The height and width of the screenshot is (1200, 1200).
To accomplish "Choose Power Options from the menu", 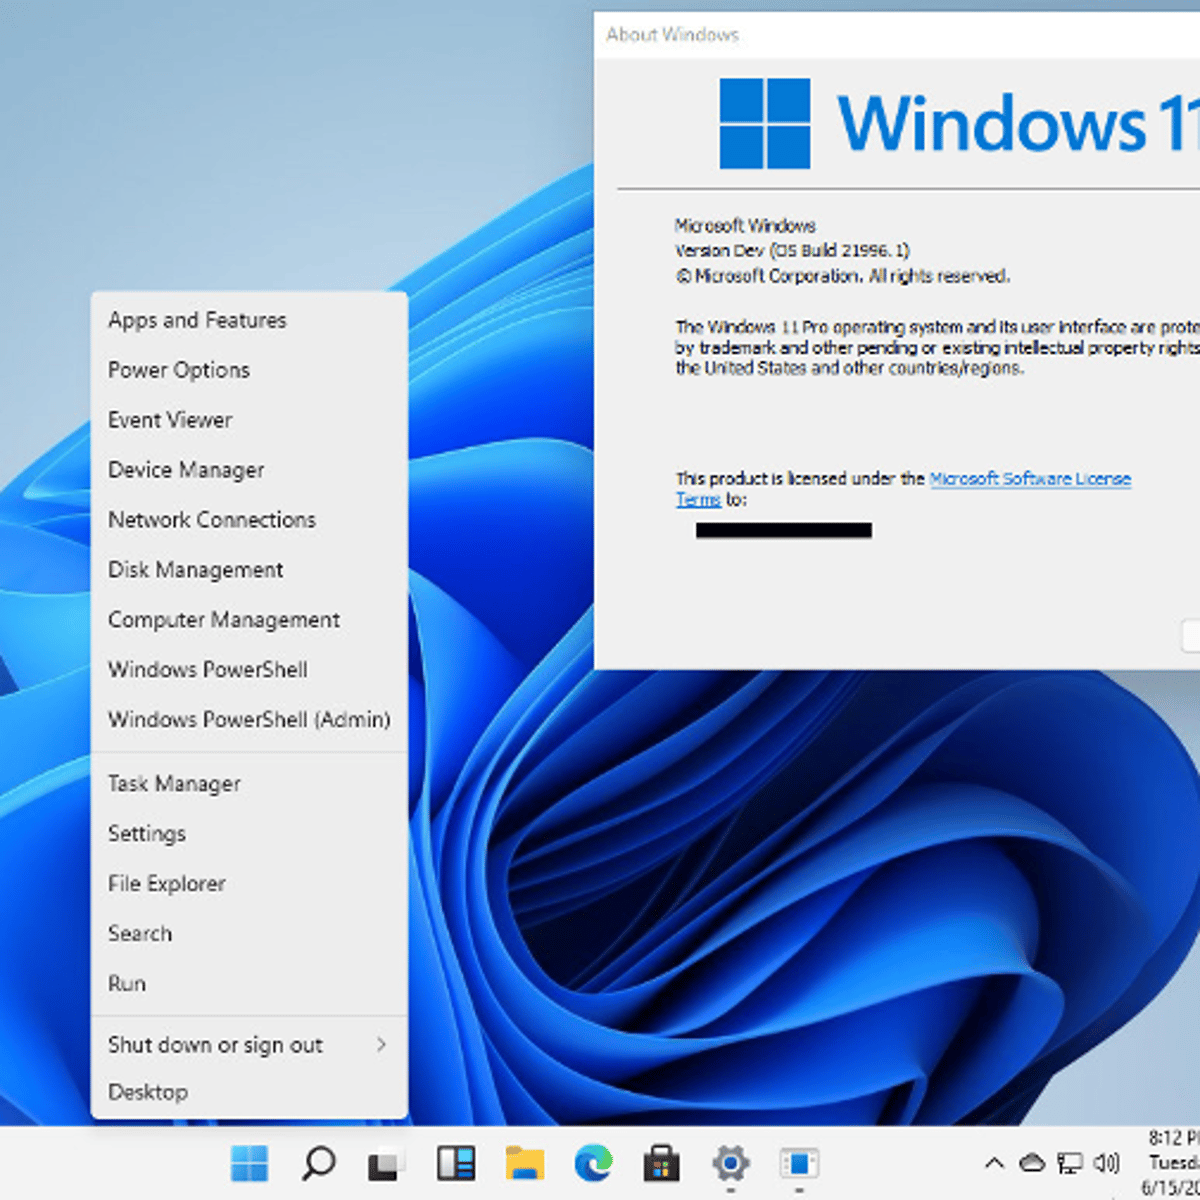I will point(249,370).
